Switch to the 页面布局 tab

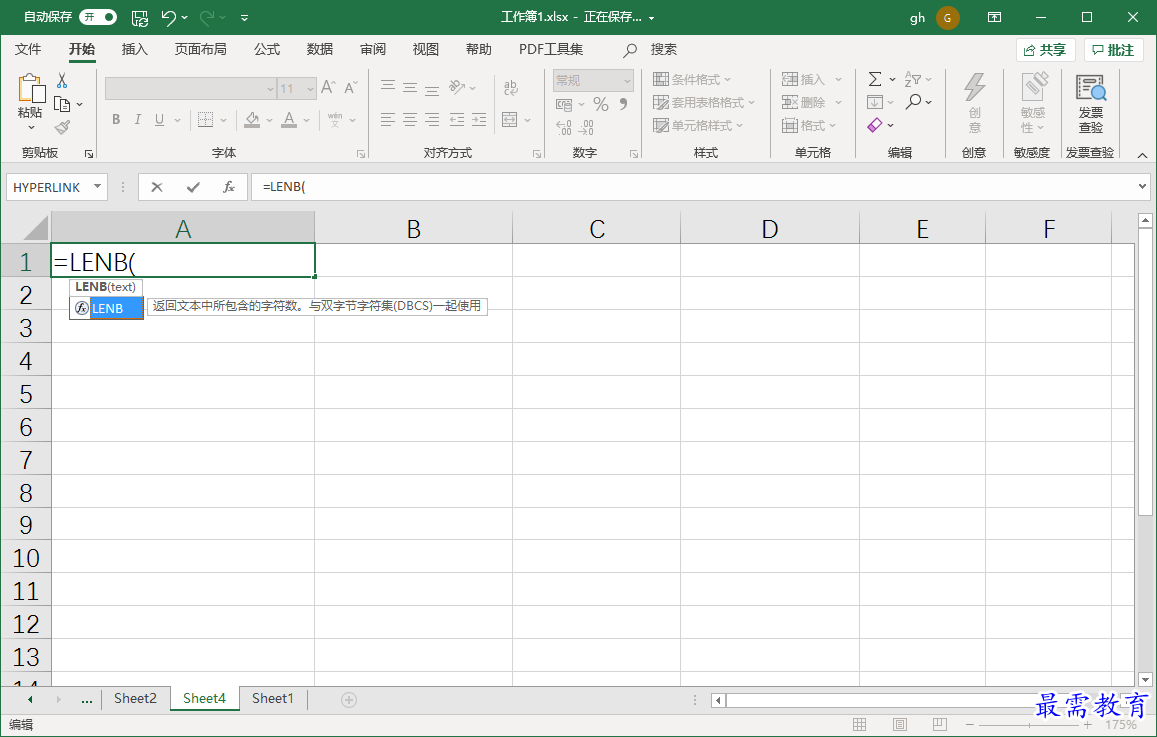(200, 49)
